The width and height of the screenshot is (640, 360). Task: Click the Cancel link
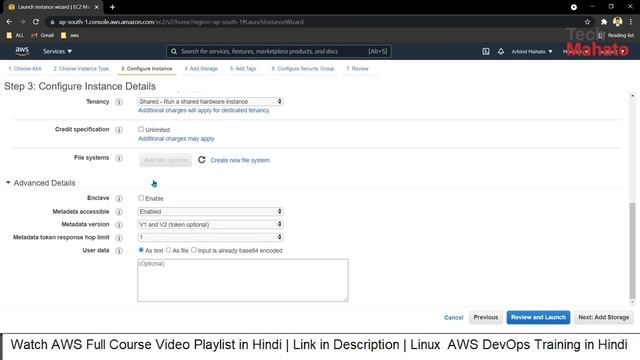453,318
